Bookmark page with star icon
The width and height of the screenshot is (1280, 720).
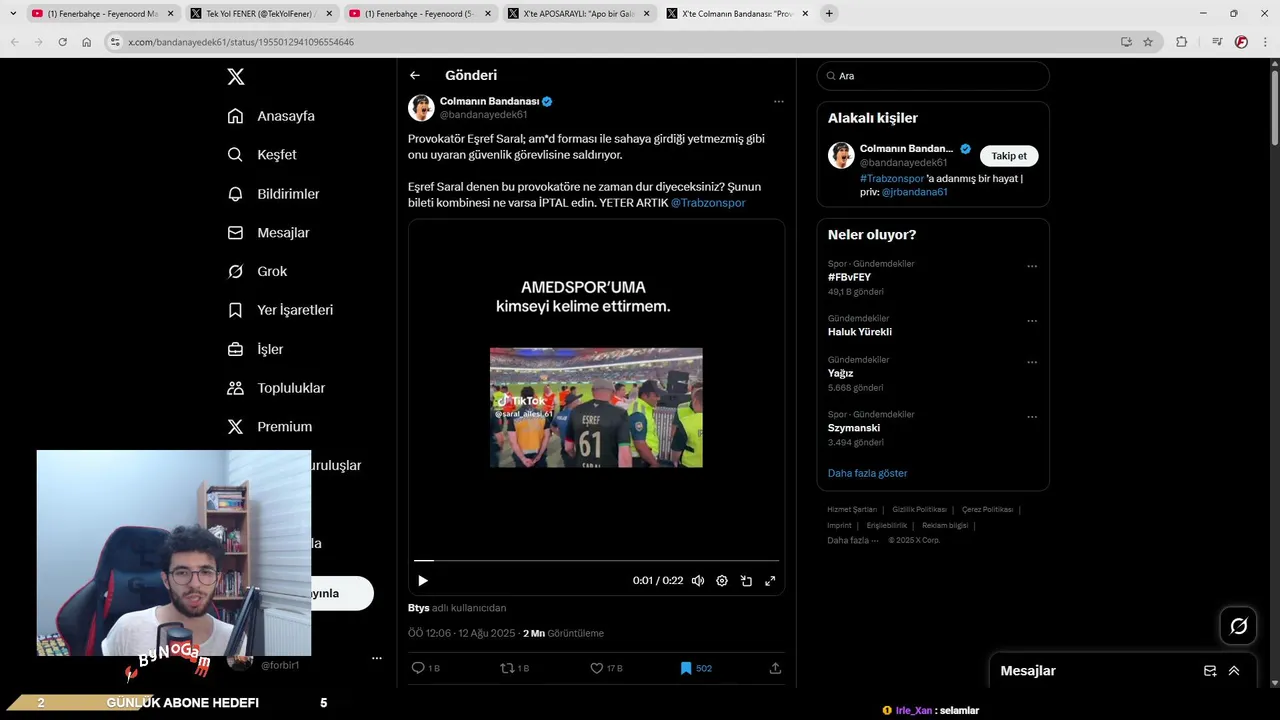(1148, 42)
